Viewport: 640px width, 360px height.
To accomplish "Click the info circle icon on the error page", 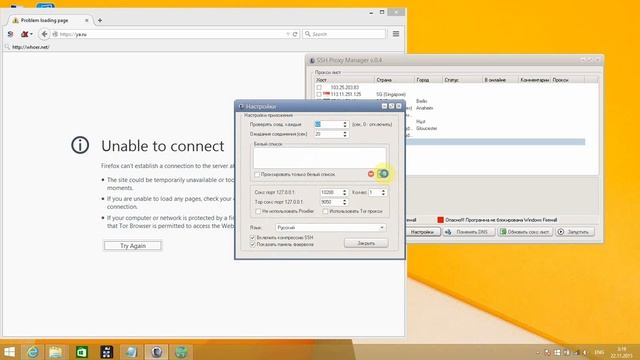I will point(80,145).
